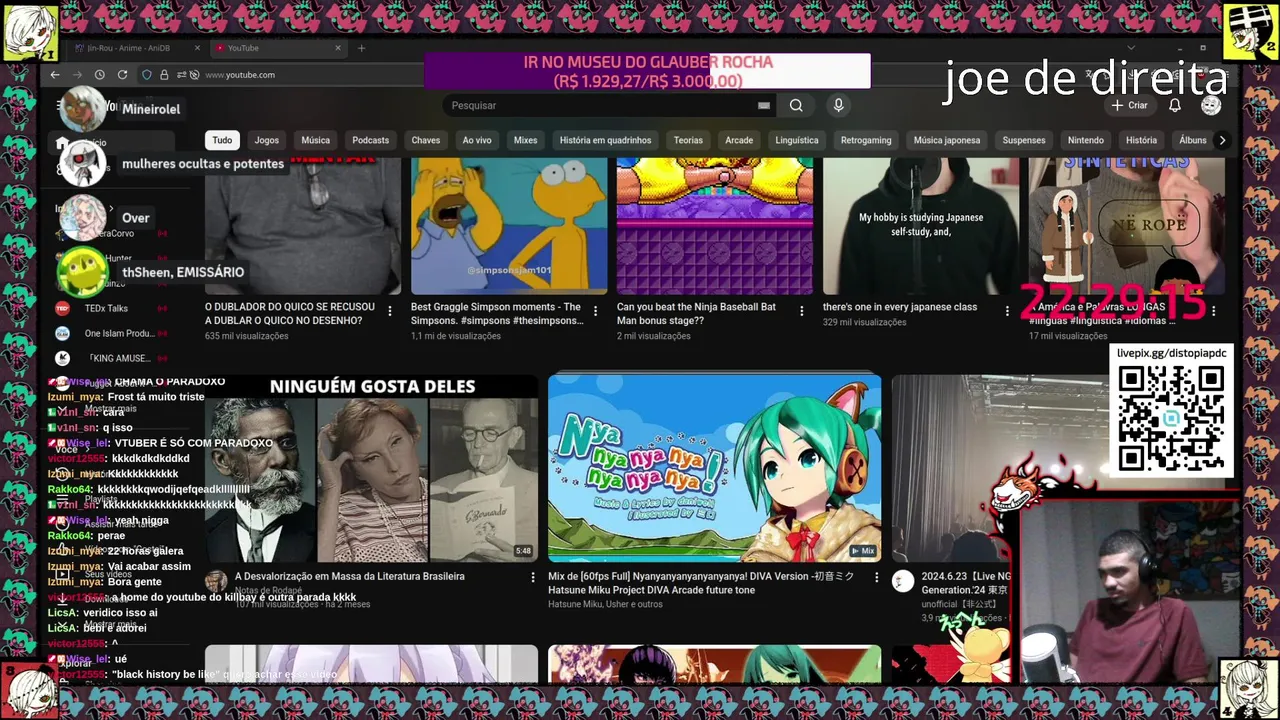Screen dimensions: 1280x720
Task: Select the Música japonesa filter chip
Action: point(947,140)
